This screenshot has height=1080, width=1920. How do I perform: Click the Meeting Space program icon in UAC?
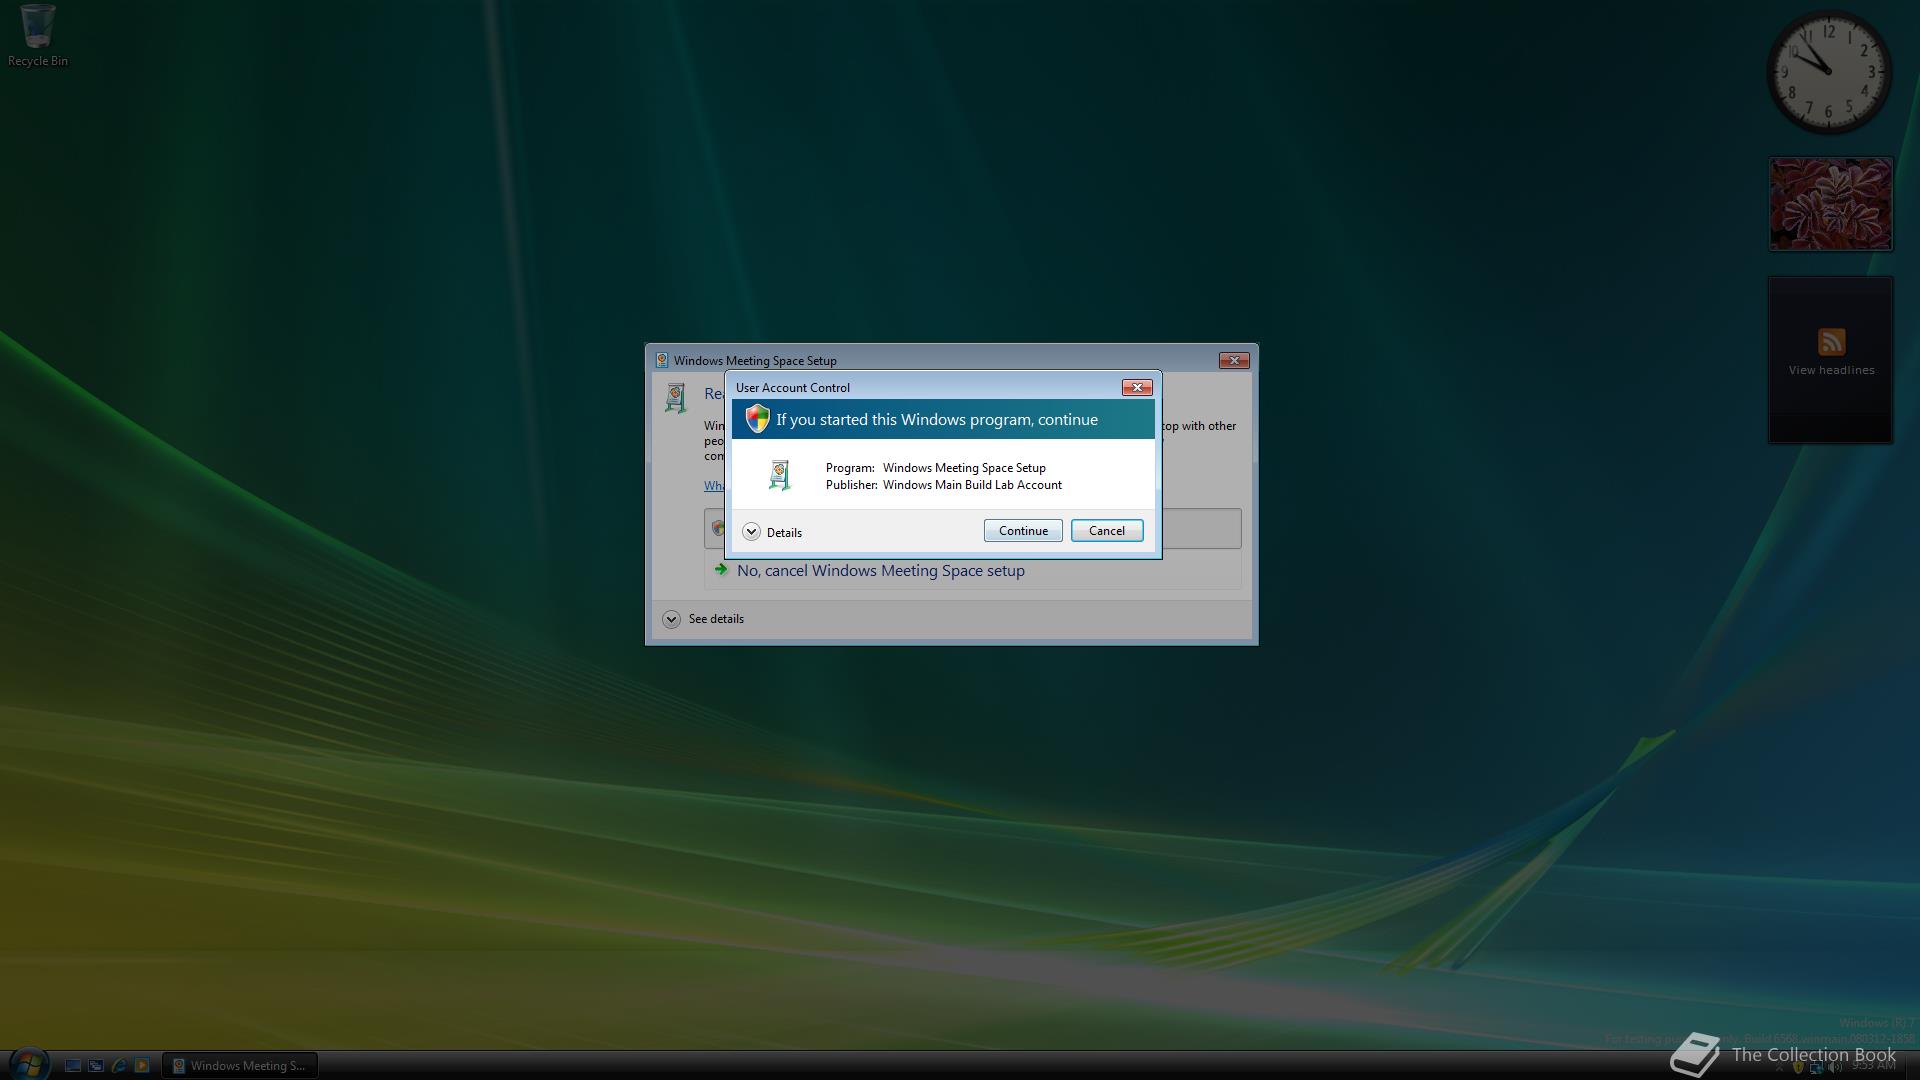[780, 475]
